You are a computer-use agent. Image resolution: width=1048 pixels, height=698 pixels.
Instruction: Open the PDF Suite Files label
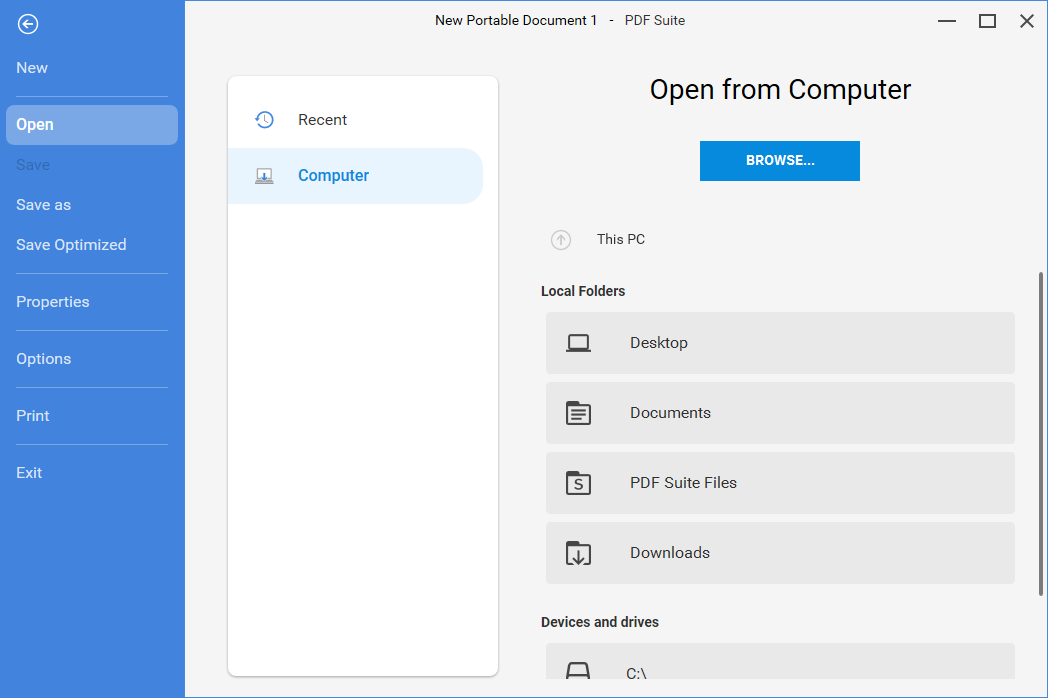(x=683, y=483)
